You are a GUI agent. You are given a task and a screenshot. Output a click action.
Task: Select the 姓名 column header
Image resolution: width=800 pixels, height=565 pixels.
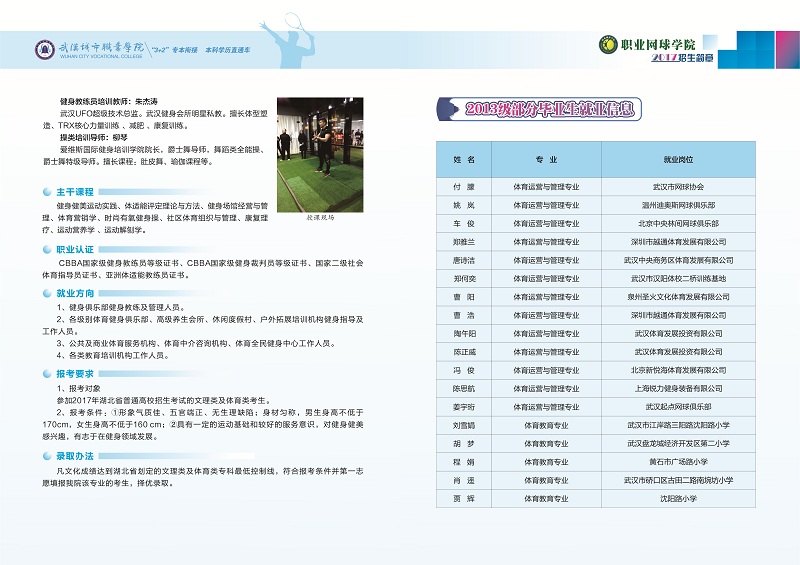(463, 159)
